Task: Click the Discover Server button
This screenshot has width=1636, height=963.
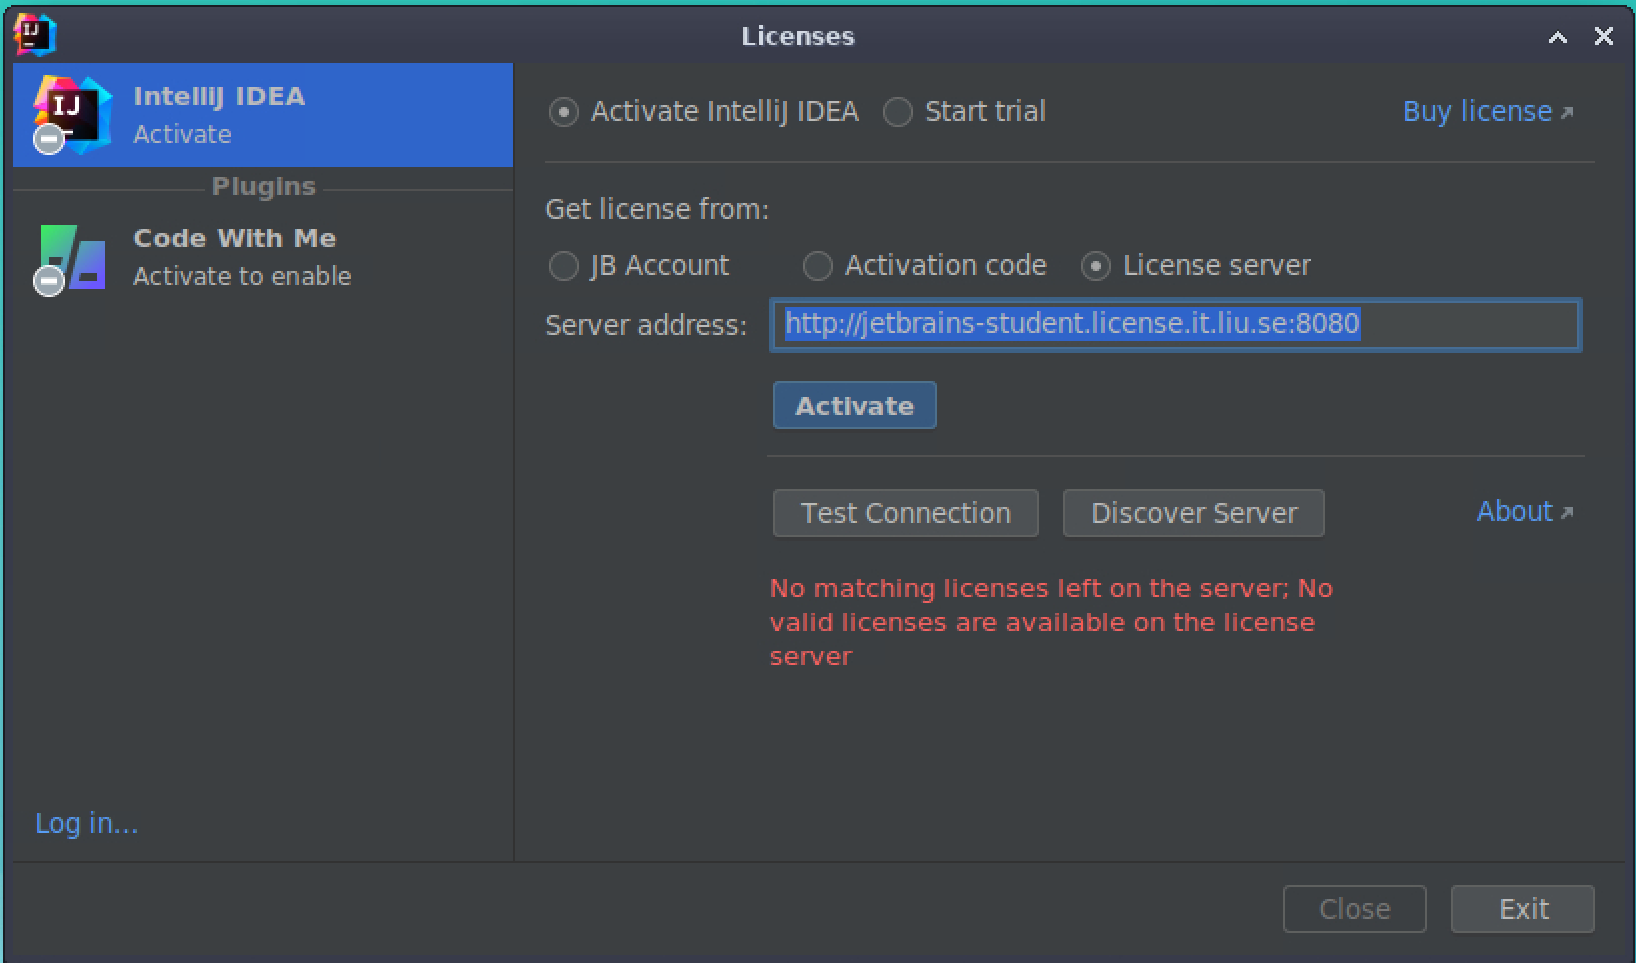Action: pos(1193,513)
